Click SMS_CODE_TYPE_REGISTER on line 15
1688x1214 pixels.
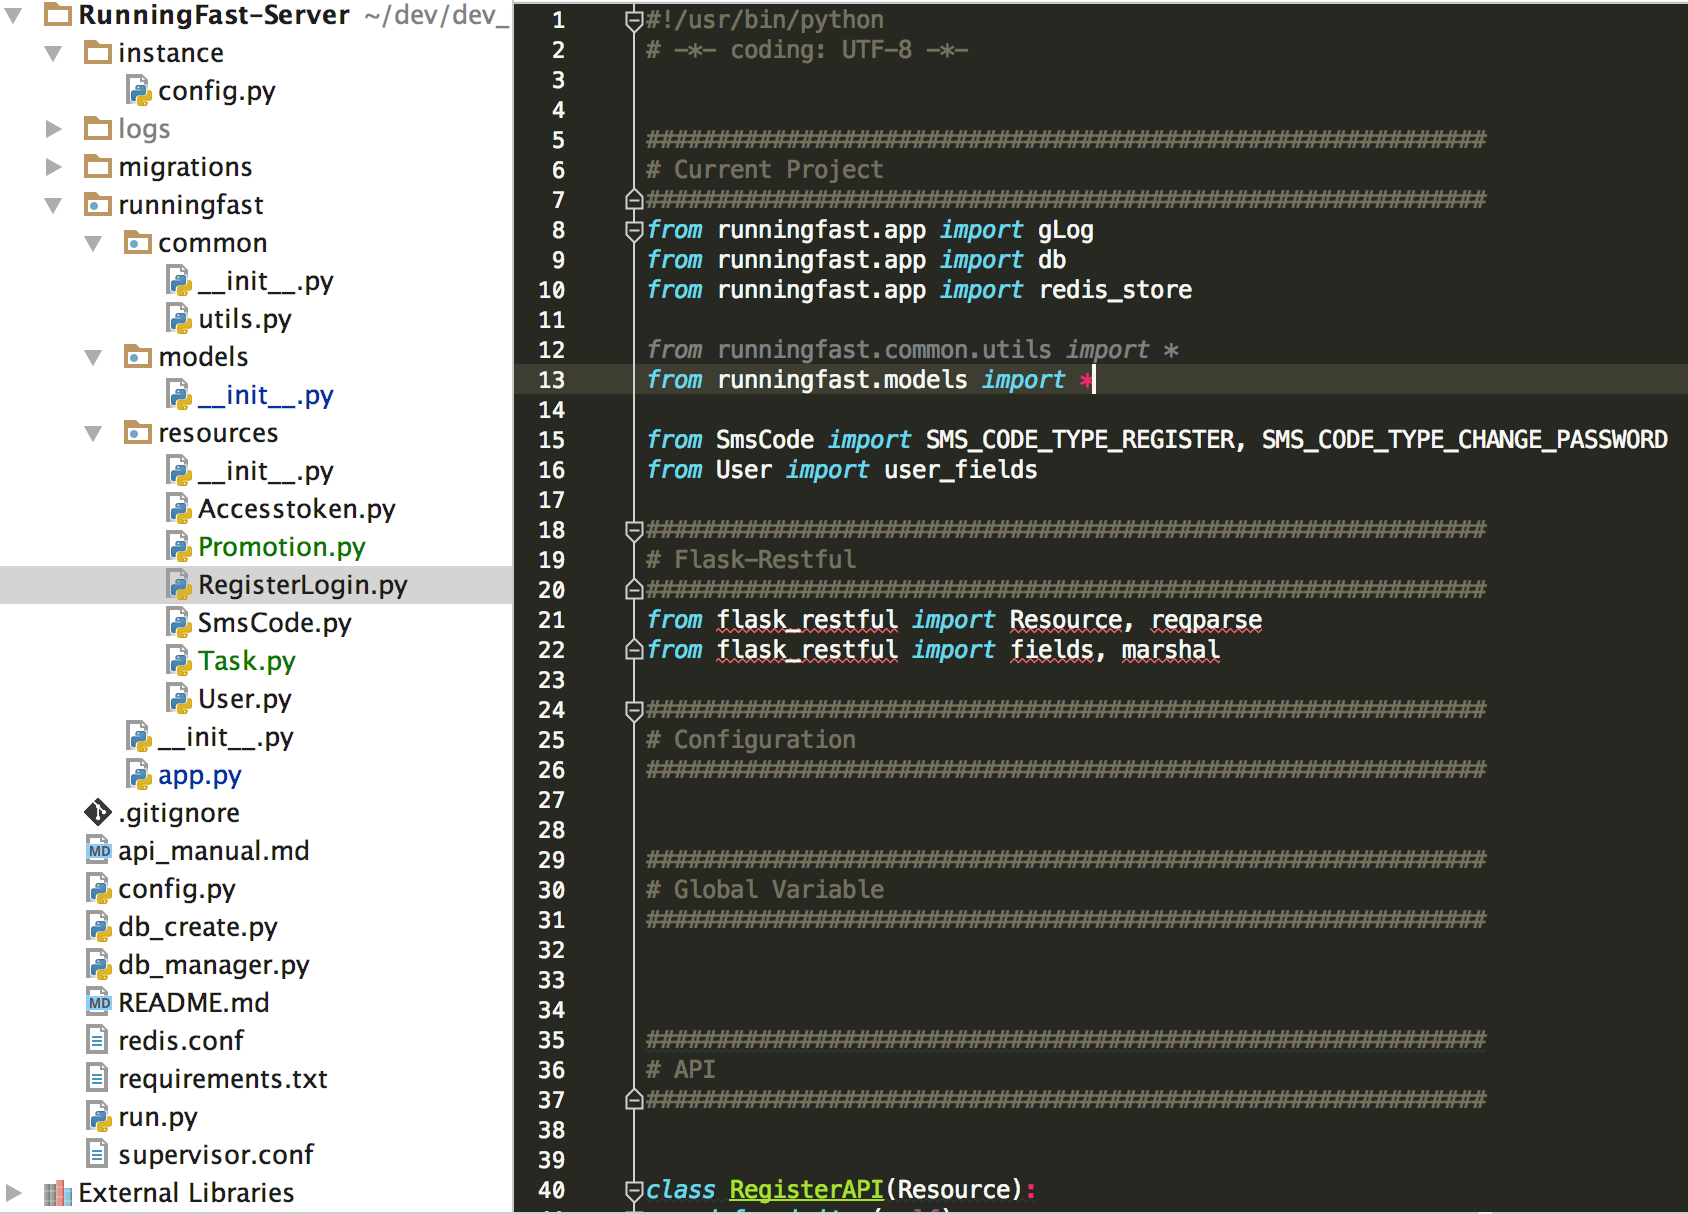(x=1080, y=440)
